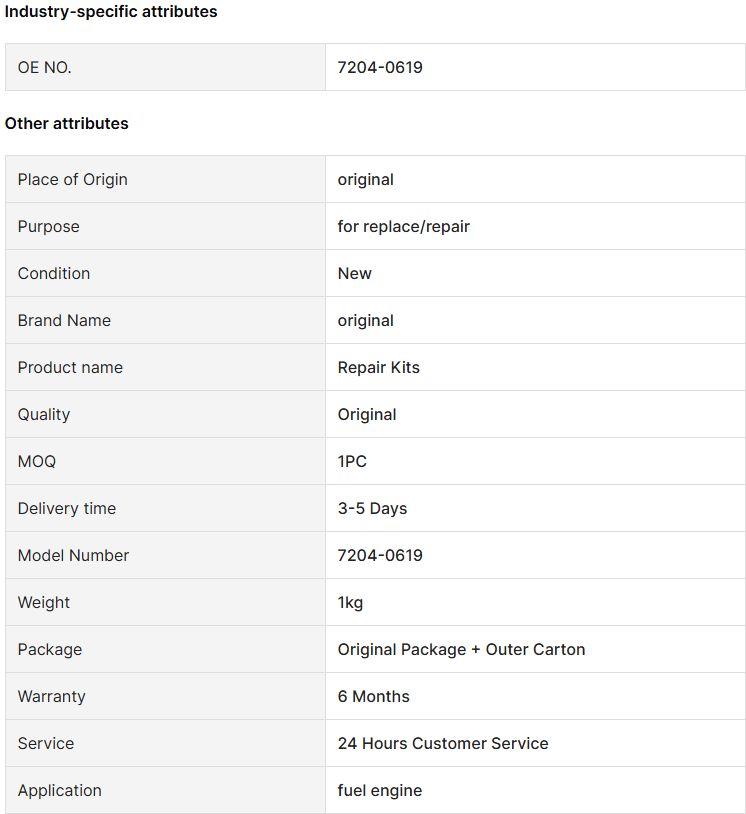Click the Place of Origin label

[73, 180]
